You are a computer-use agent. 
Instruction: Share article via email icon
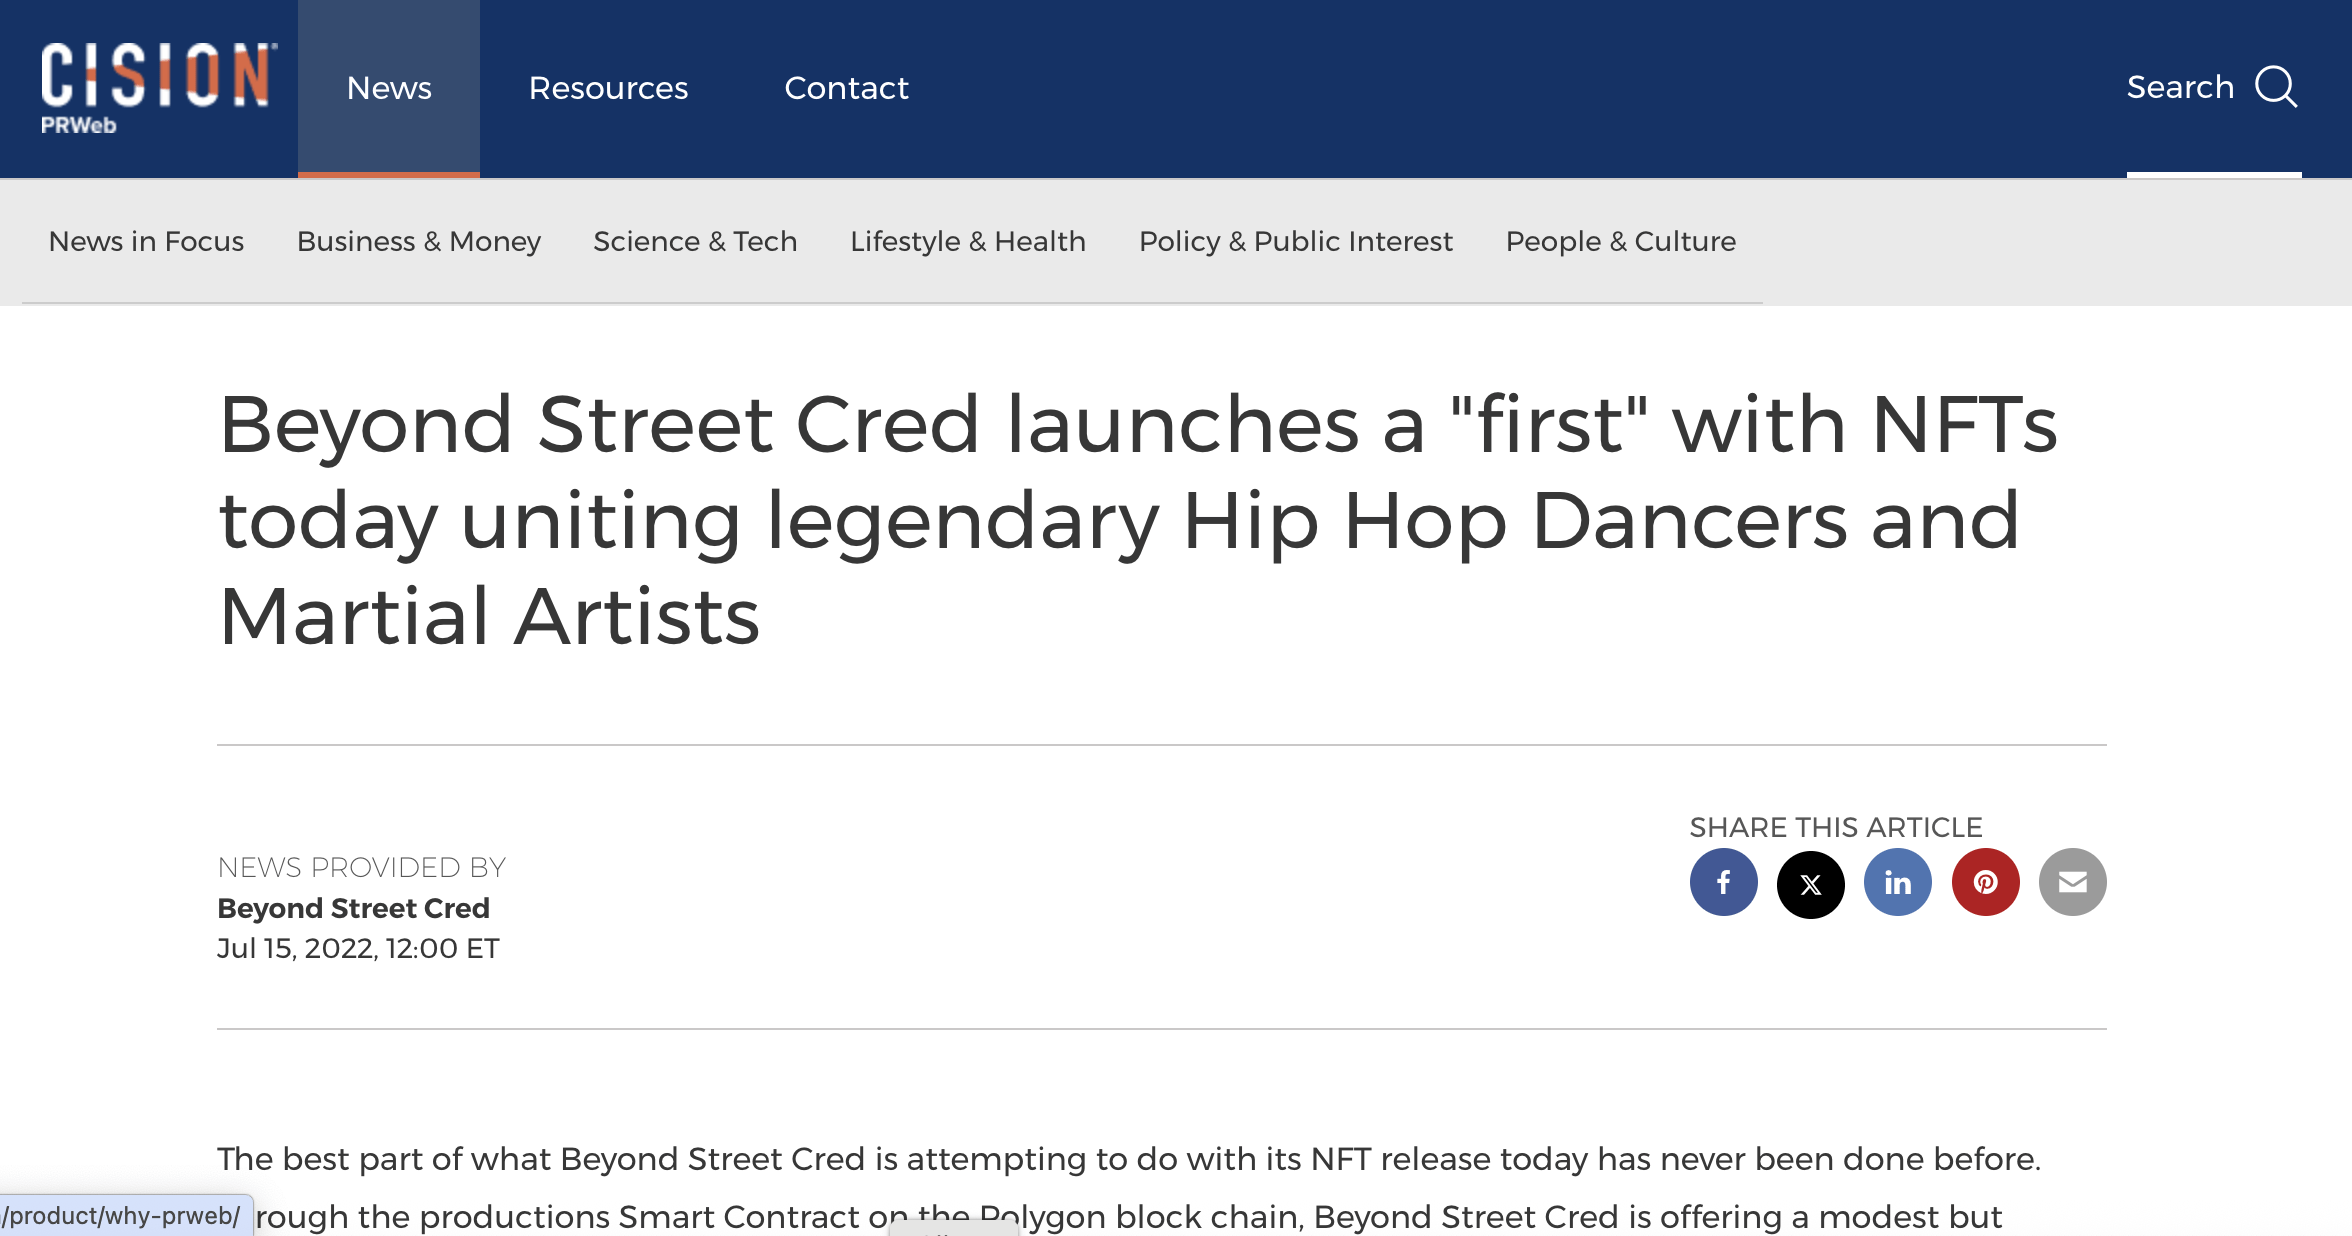tap(2072, 883)
